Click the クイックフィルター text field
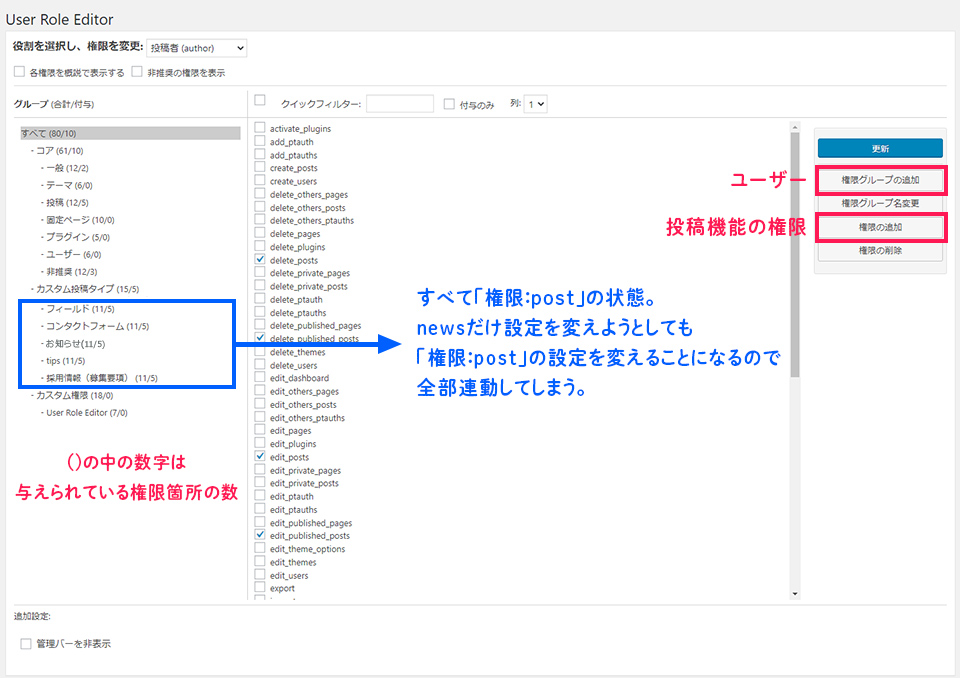The image size is (960, 678). coord(400,103)
